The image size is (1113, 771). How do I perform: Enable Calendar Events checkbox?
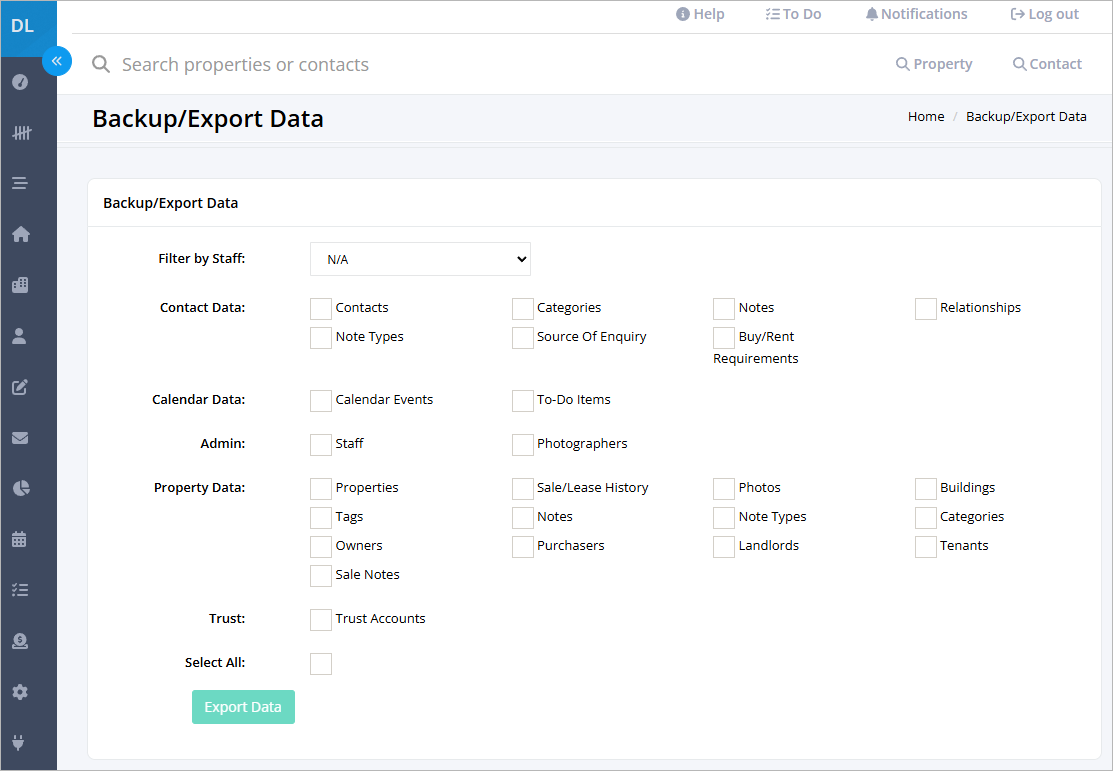point(321,401)
